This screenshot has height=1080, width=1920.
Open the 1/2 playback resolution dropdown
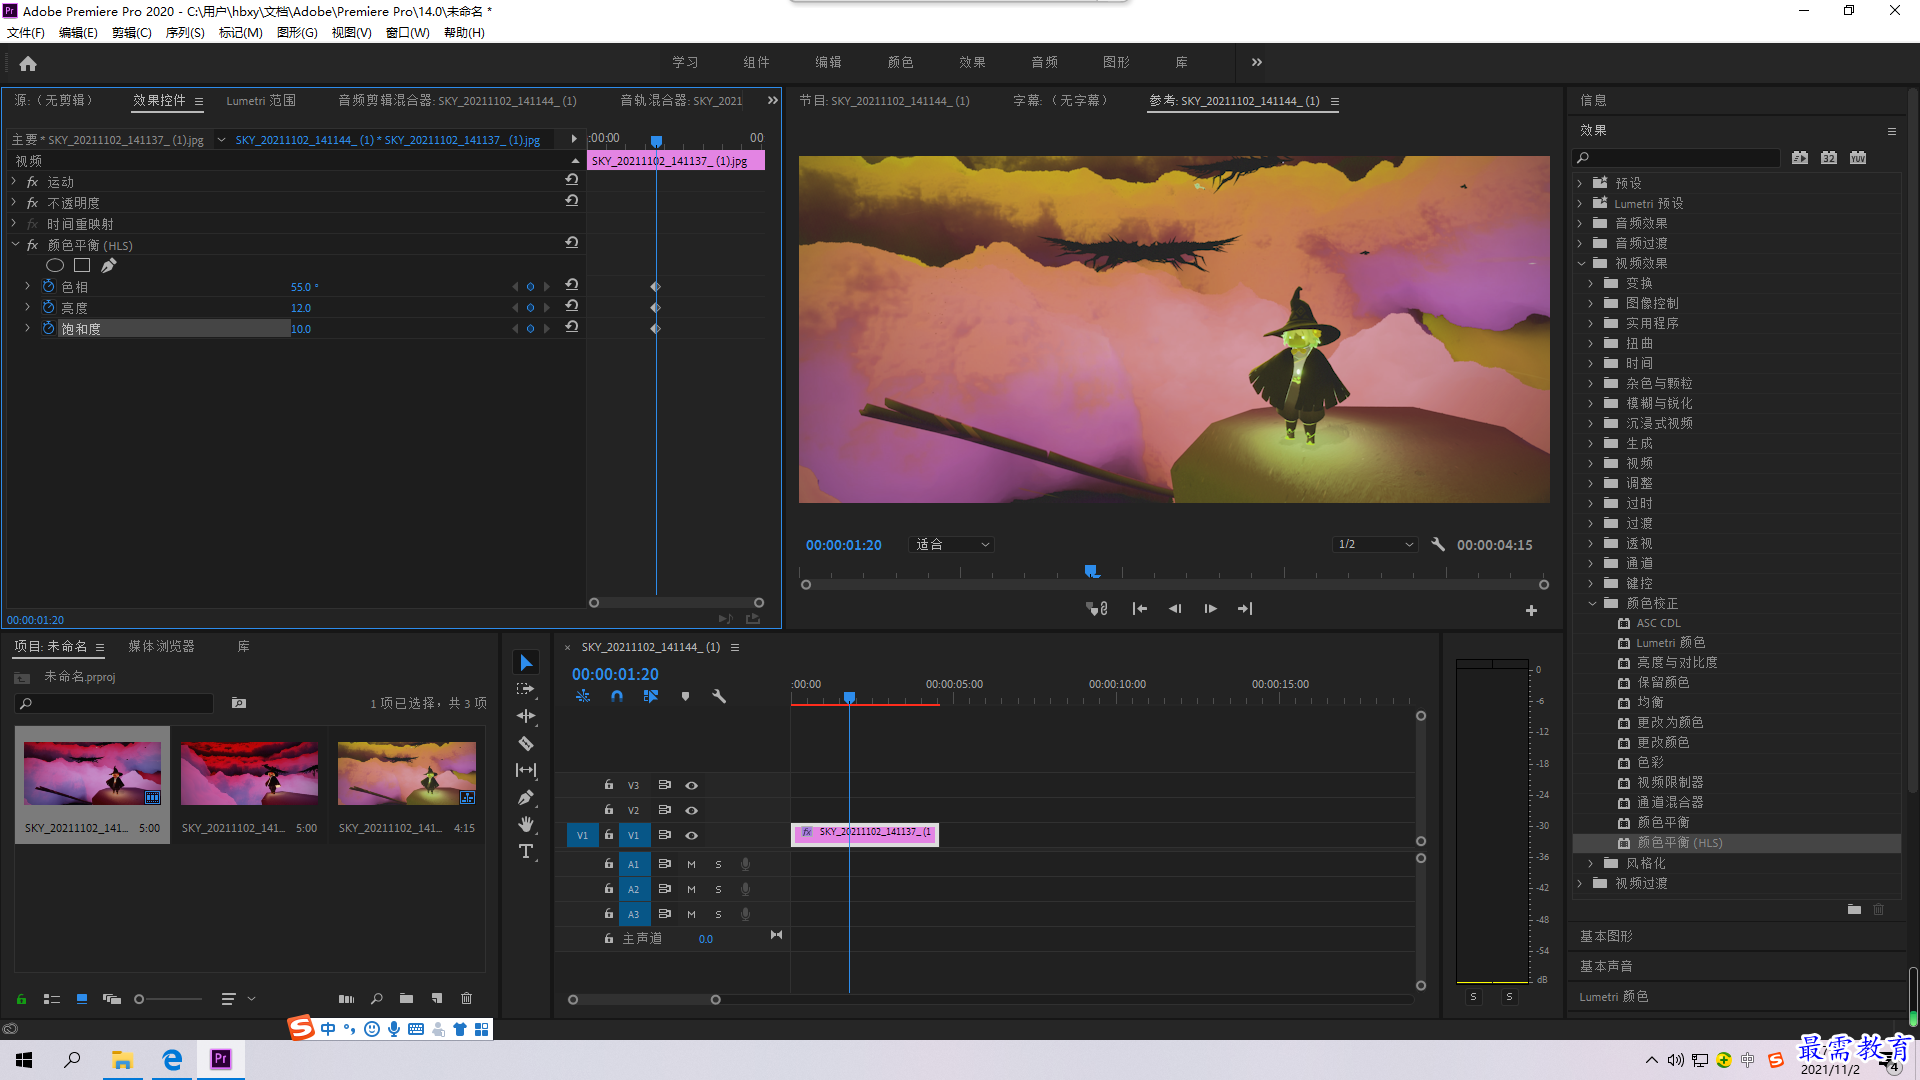pyautogui.click(x=1376, y=545)
